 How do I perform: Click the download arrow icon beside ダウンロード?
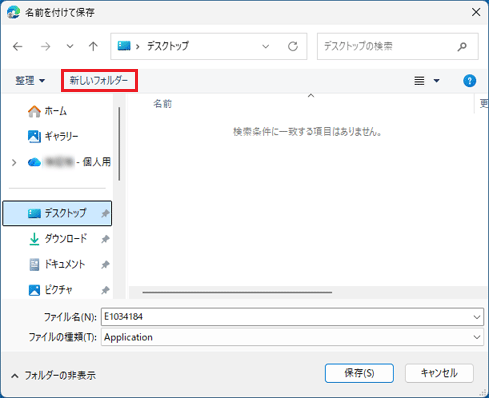[34, 239]
